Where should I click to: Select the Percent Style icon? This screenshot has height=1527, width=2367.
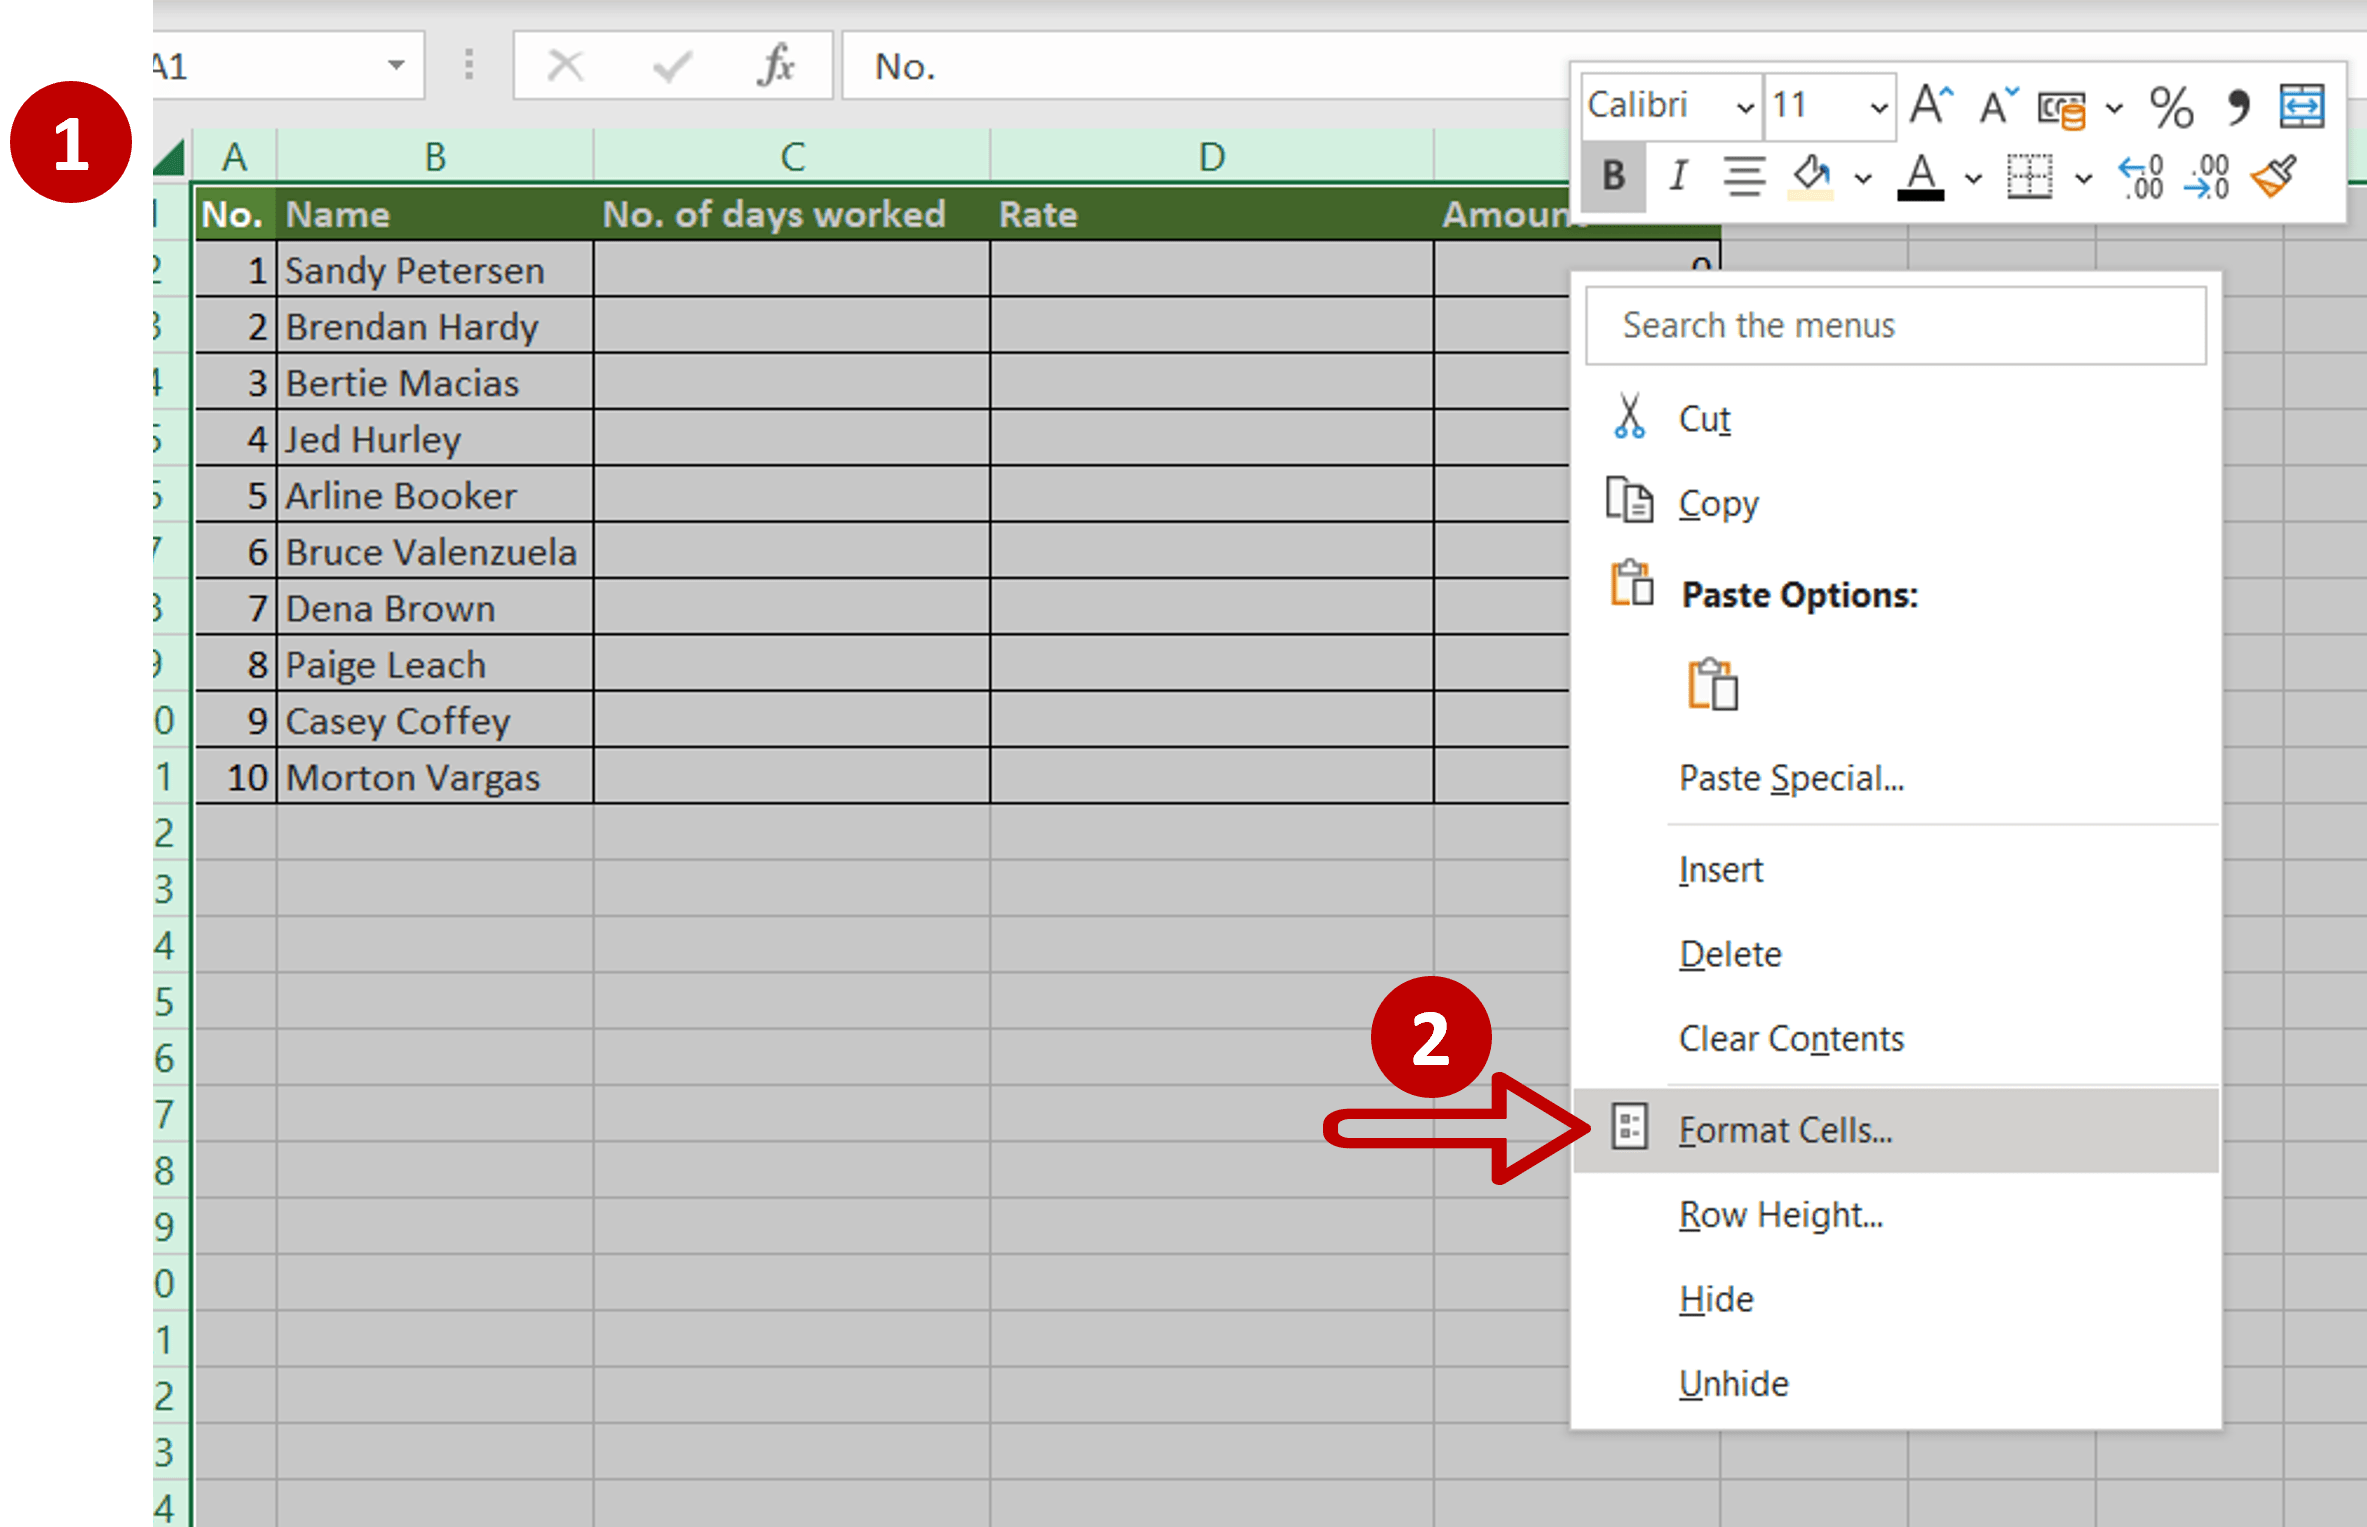2171,105
